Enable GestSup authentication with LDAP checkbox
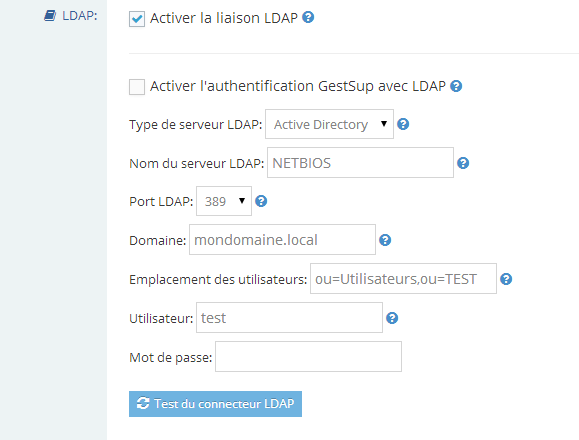This screenshot has height=440, width=579. 137,87
